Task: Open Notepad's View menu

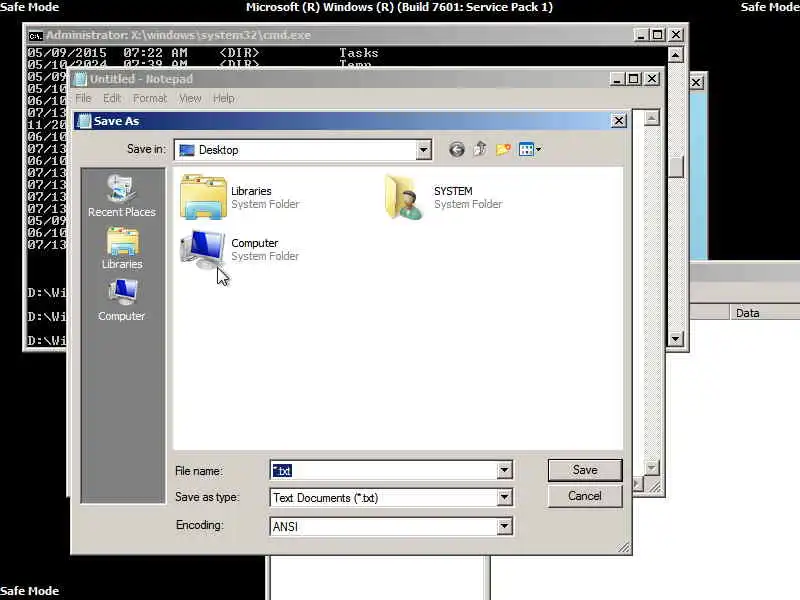Action: pos(190,98)
